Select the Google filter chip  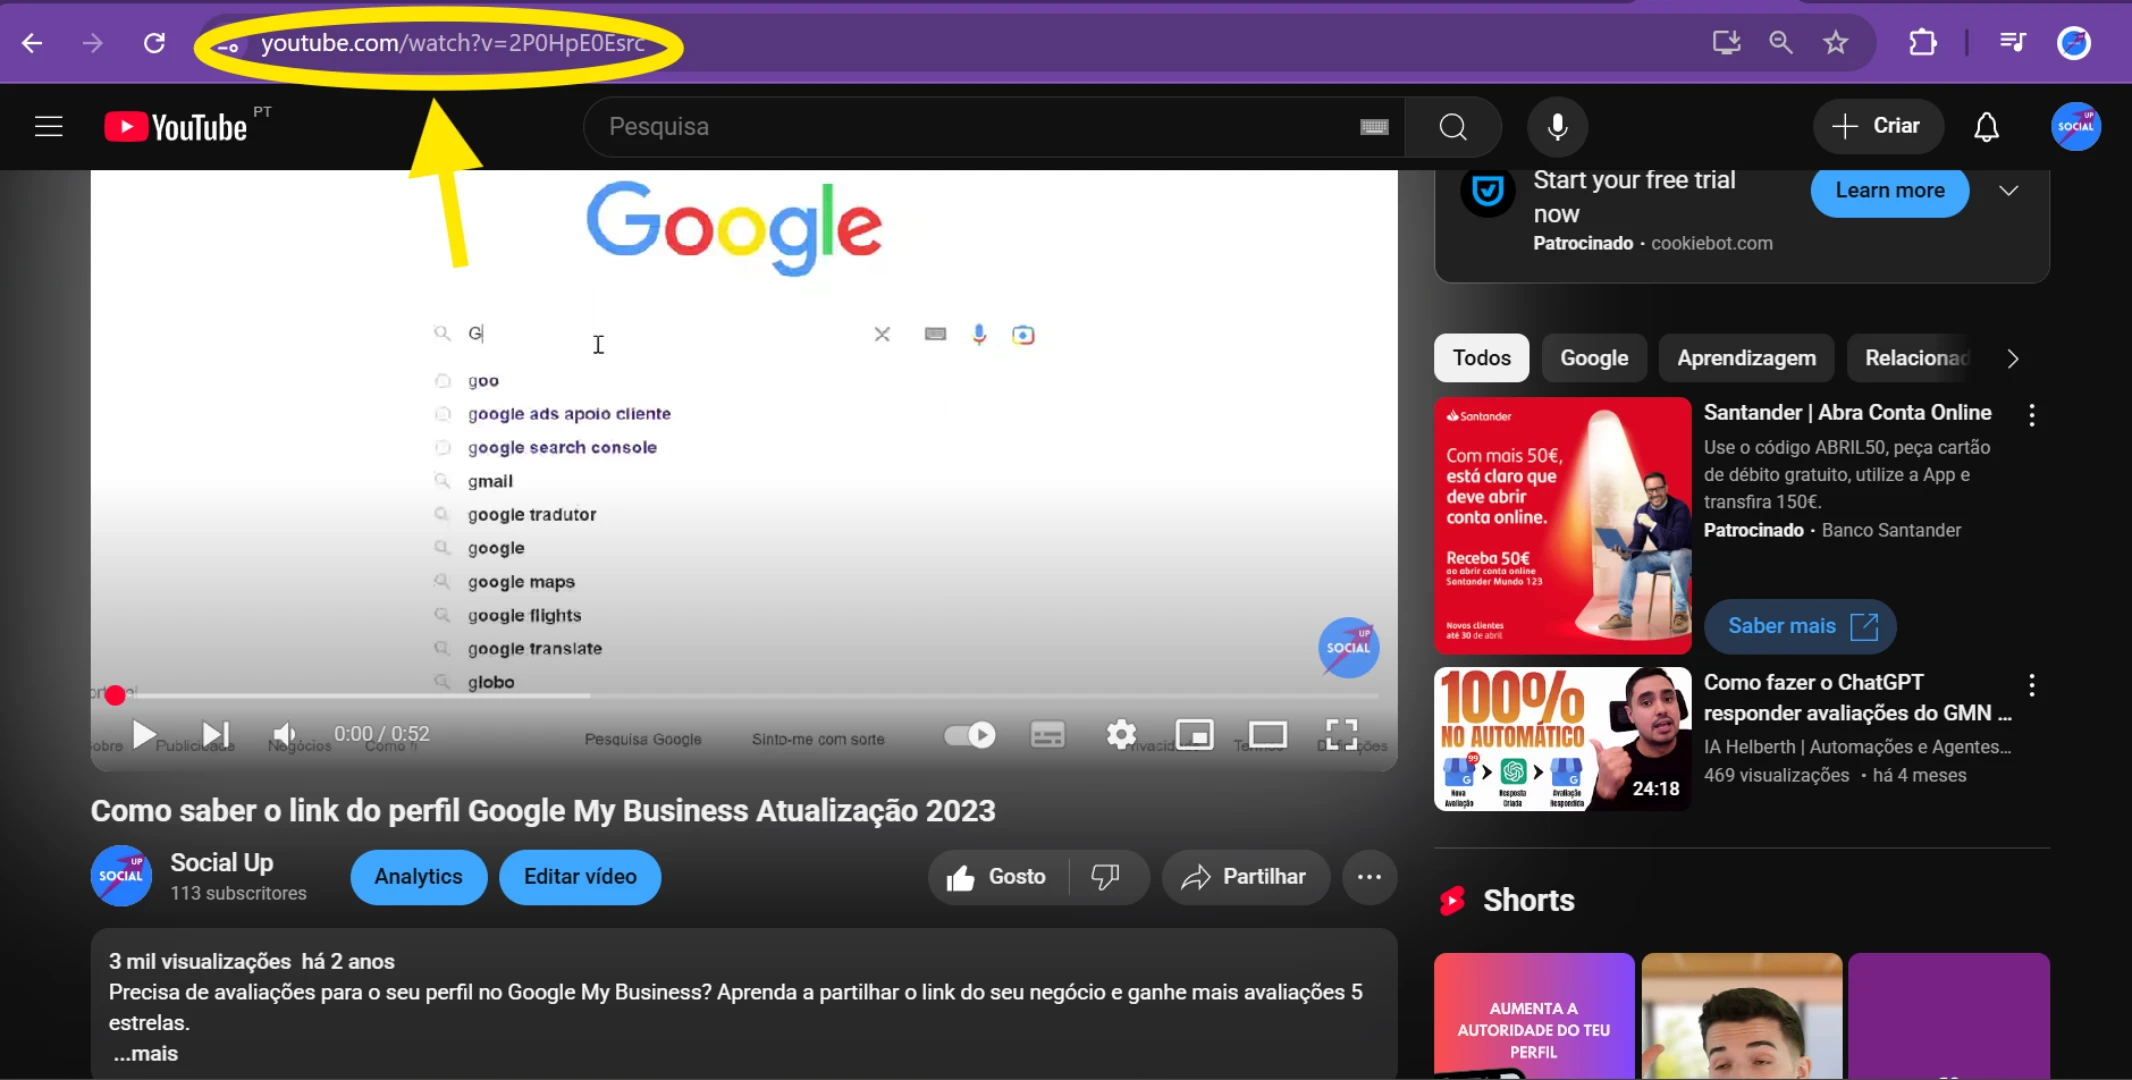1594,358
